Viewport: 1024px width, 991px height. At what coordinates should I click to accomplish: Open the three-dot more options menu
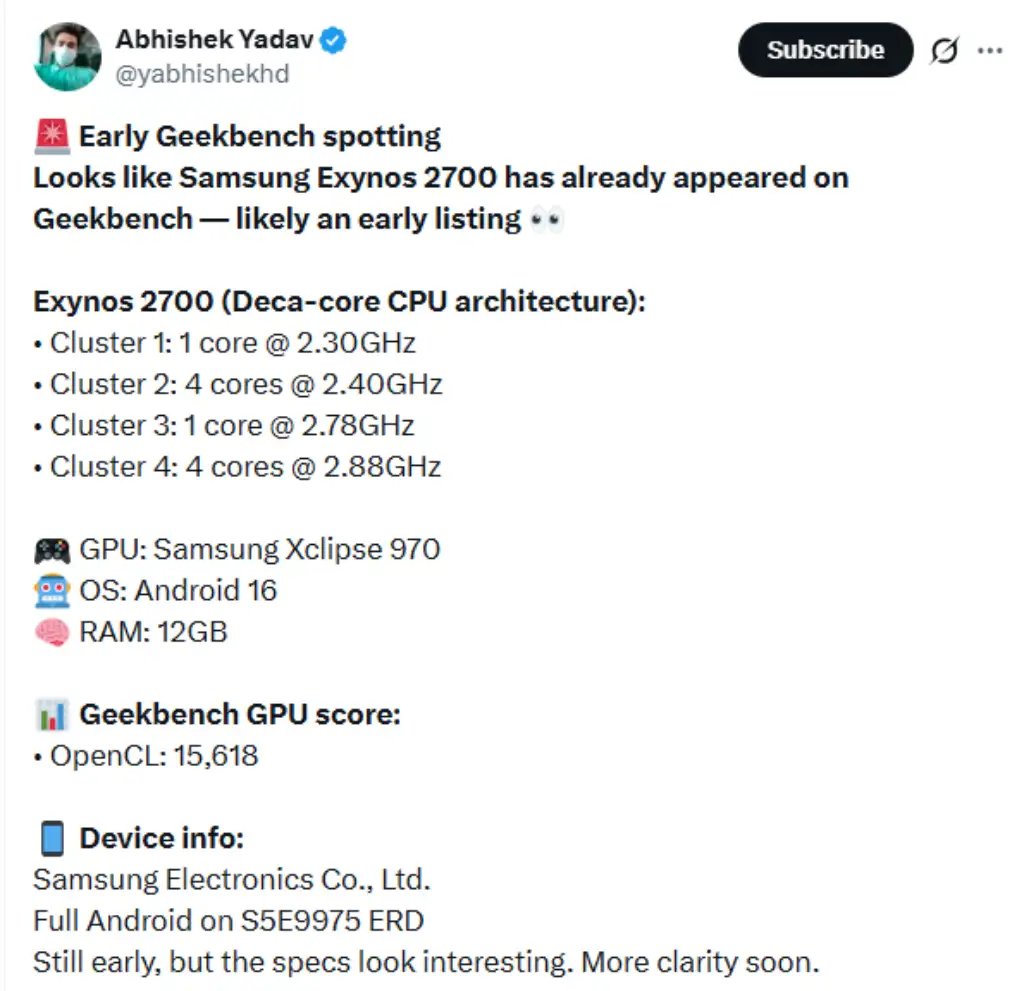click(990, 51)
